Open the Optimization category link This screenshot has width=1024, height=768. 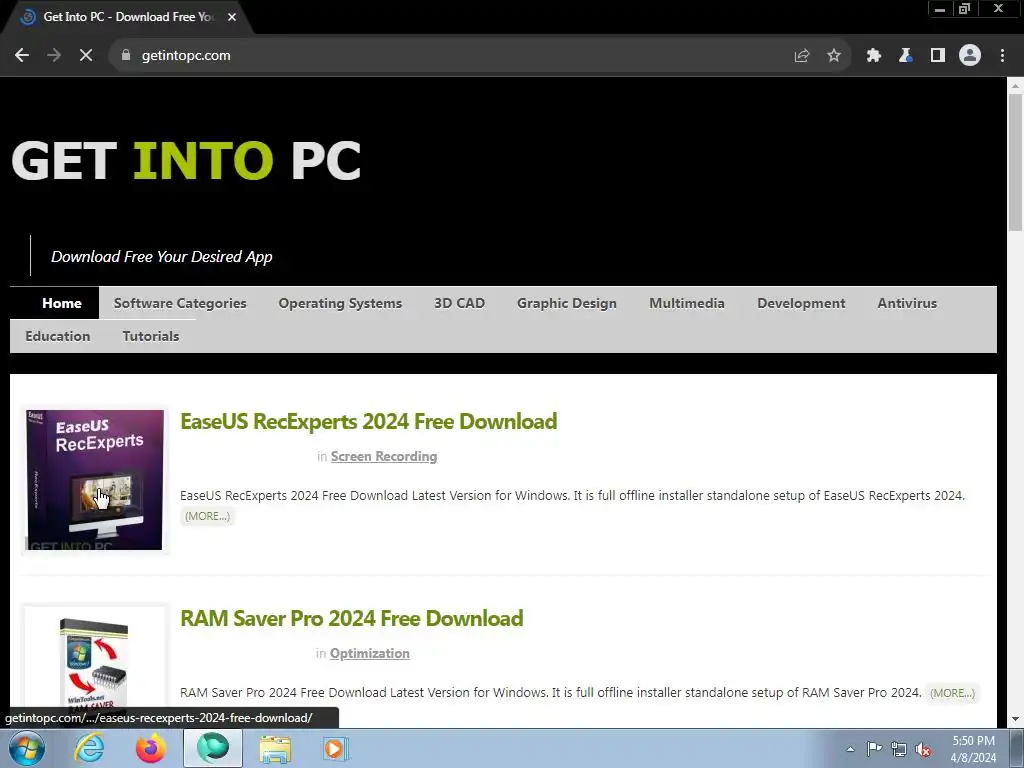(370, 653)
